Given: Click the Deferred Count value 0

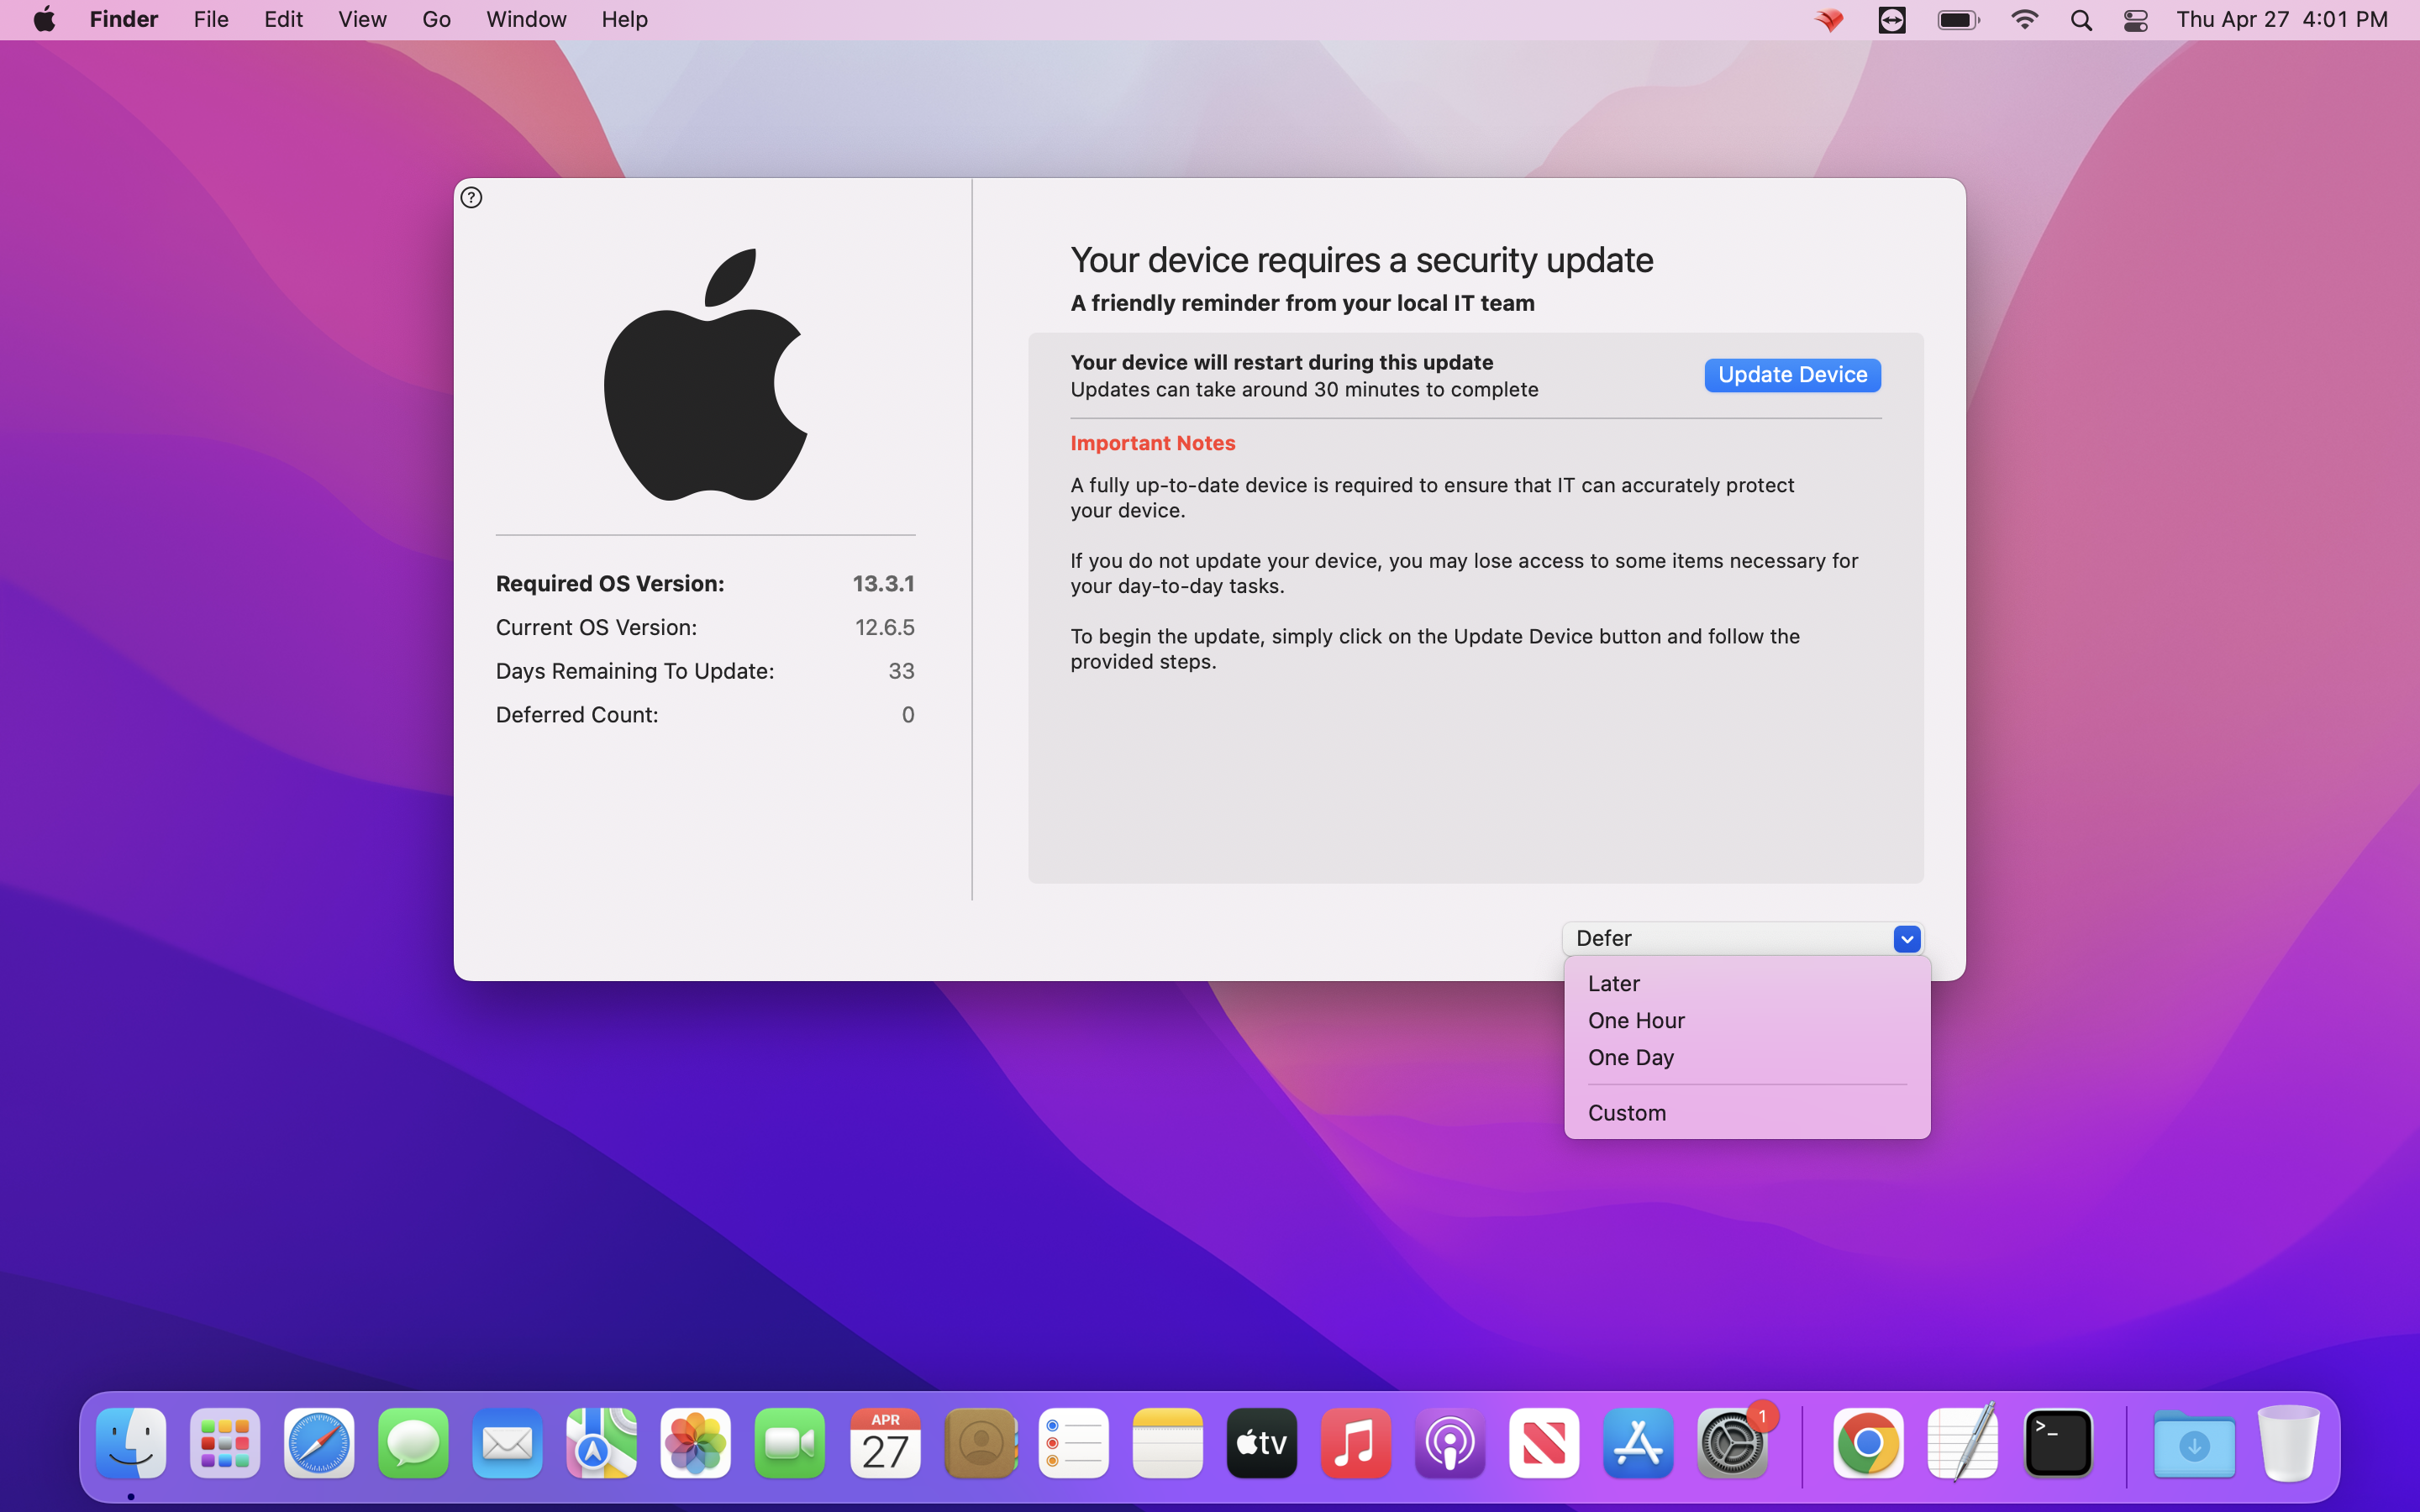Looking at the screenshot, I should point(908,714).
